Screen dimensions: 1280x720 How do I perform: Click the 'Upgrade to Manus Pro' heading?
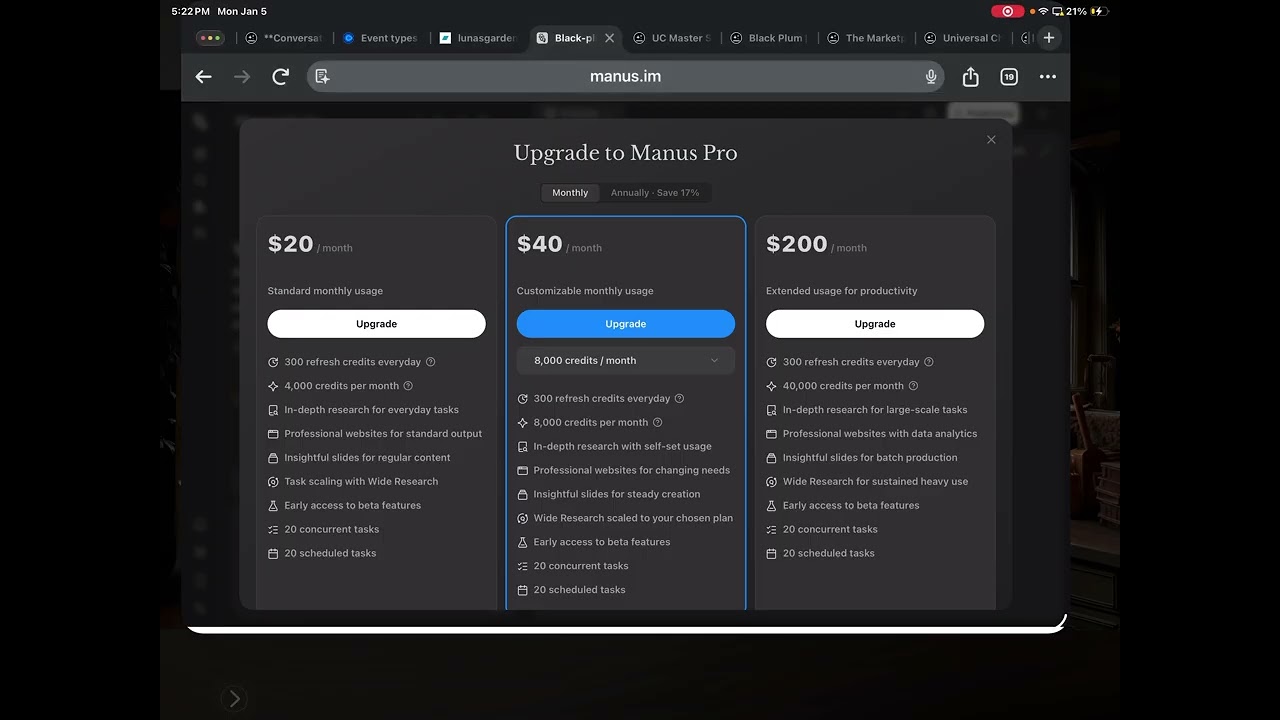(x=626, y=153)
